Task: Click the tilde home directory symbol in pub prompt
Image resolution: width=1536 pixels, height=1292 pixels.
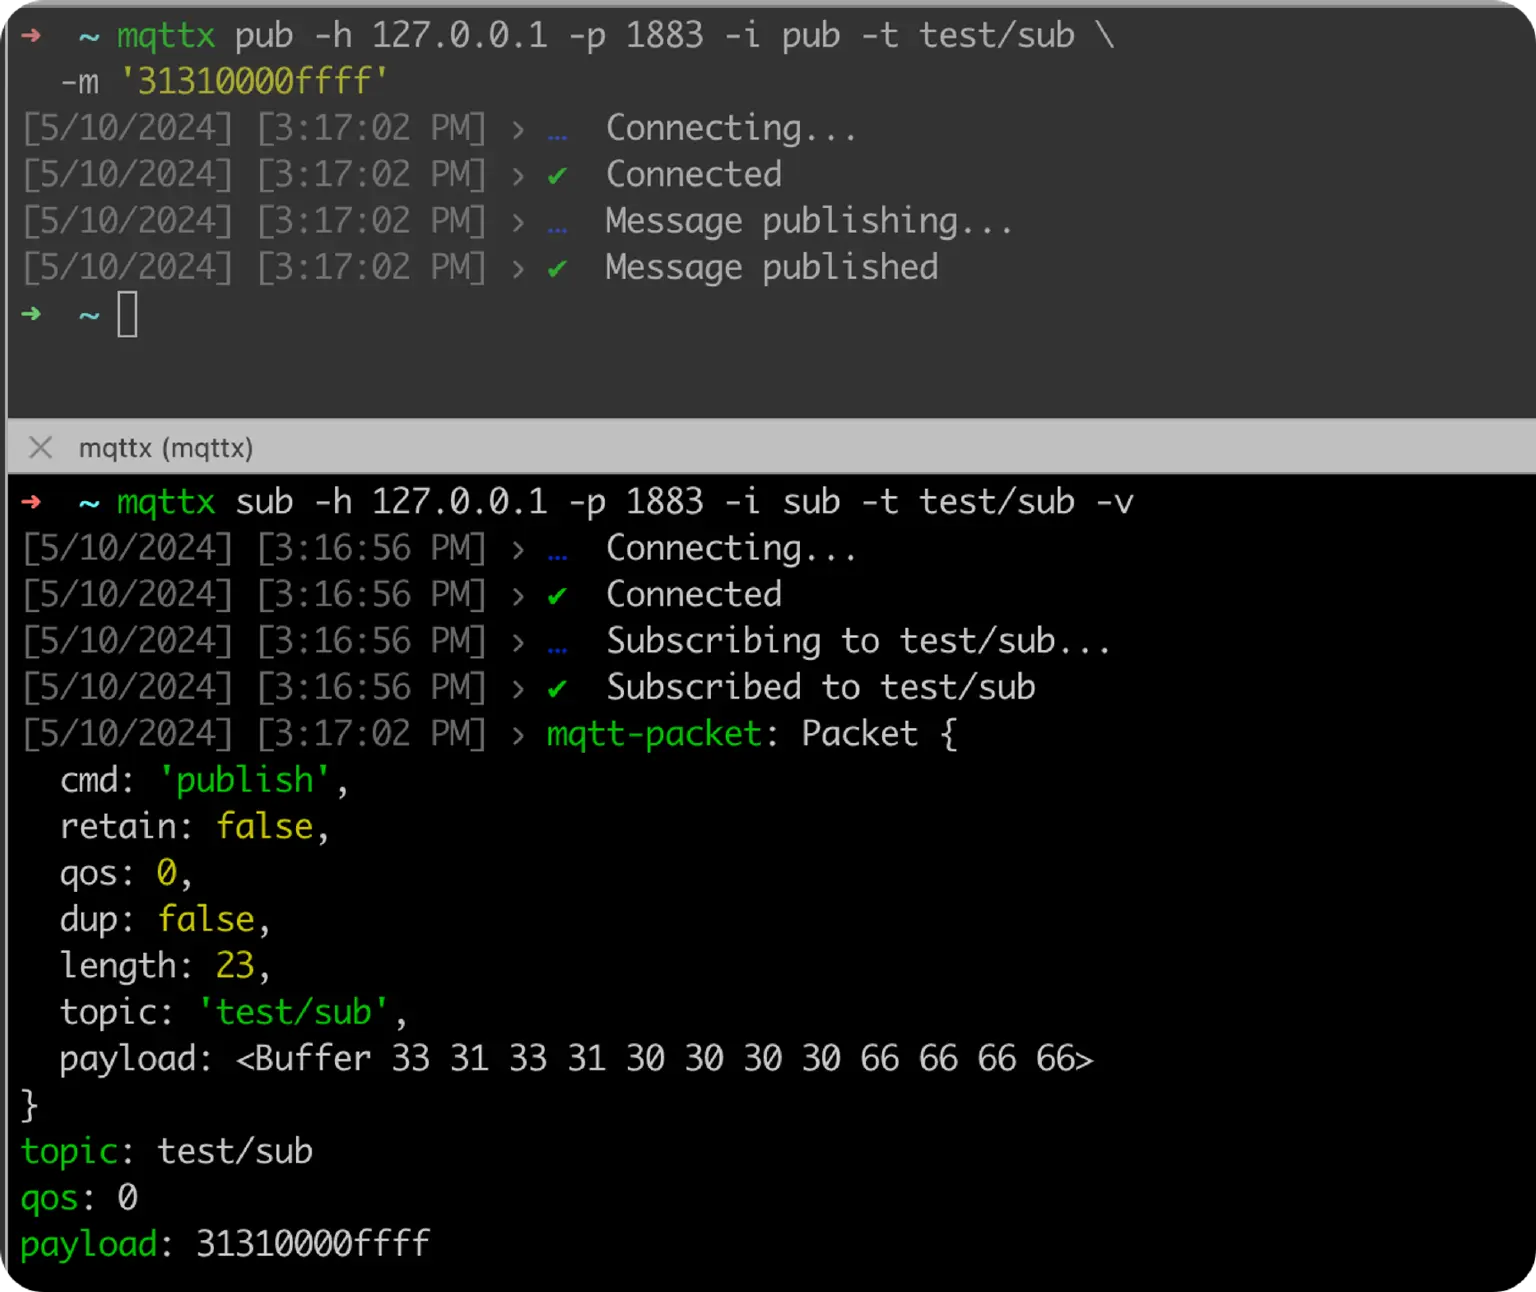Action: click(88, 36)
